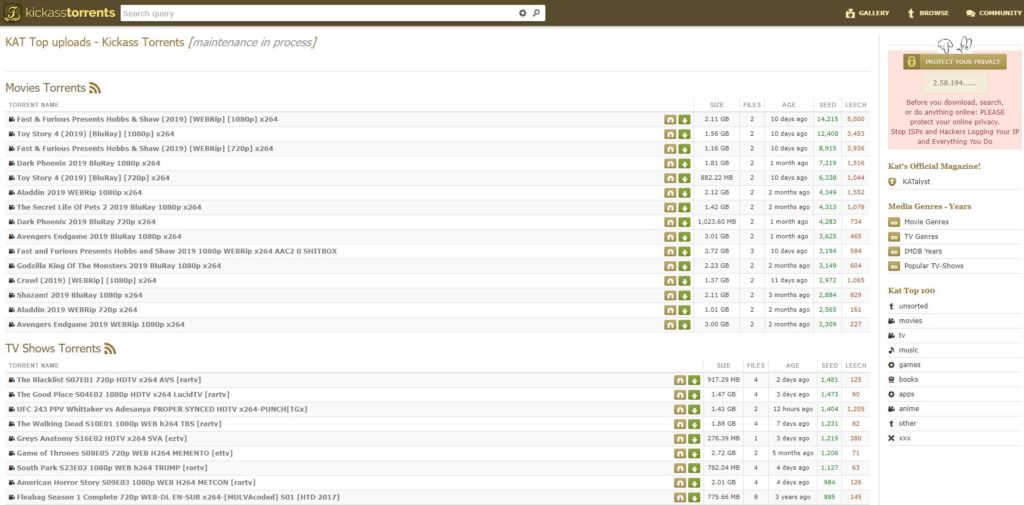This screenshot has height=505, width=1024.
Task: Download torrent for Crawl (2019) WEBRip
Action: (684, 281)
